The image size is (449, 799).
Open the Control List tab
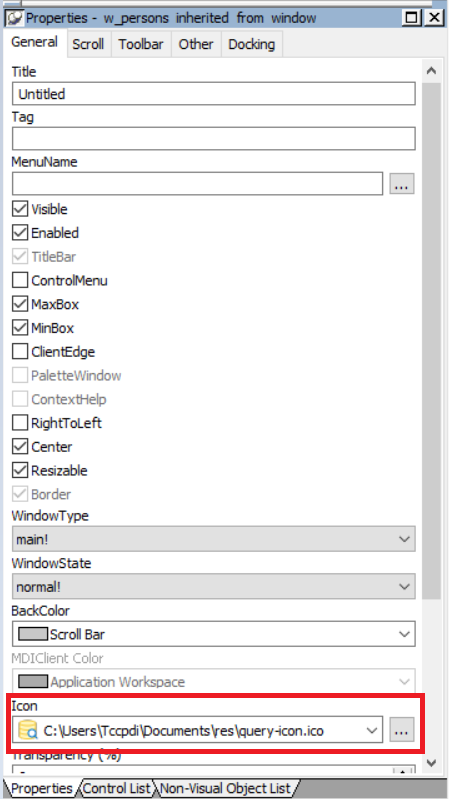pyautogui.click(x=117, y=788)
